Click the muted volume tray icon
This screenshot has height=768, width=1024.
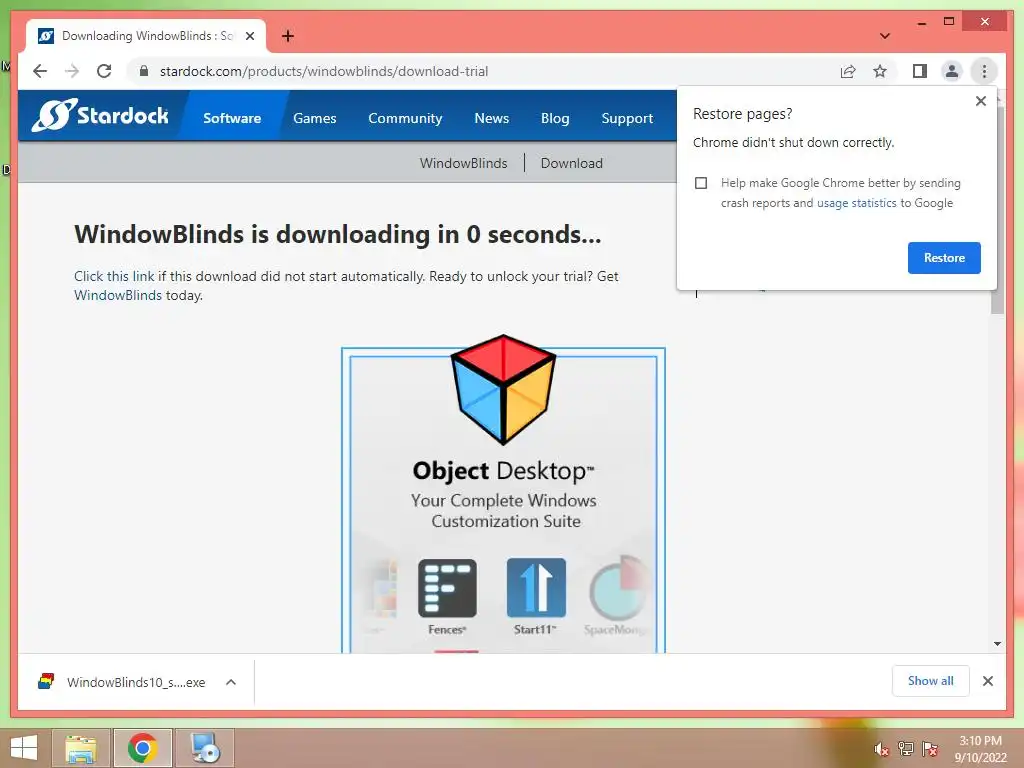tap(881, 749)
